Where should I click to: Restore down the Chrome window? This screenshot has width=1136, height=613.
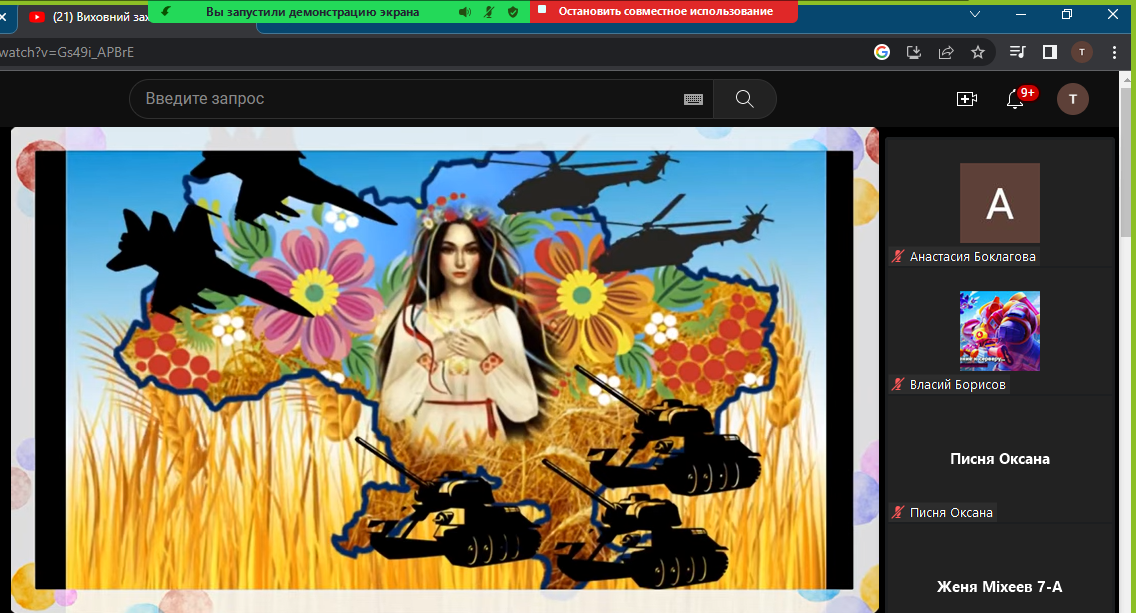(1066, 14)
